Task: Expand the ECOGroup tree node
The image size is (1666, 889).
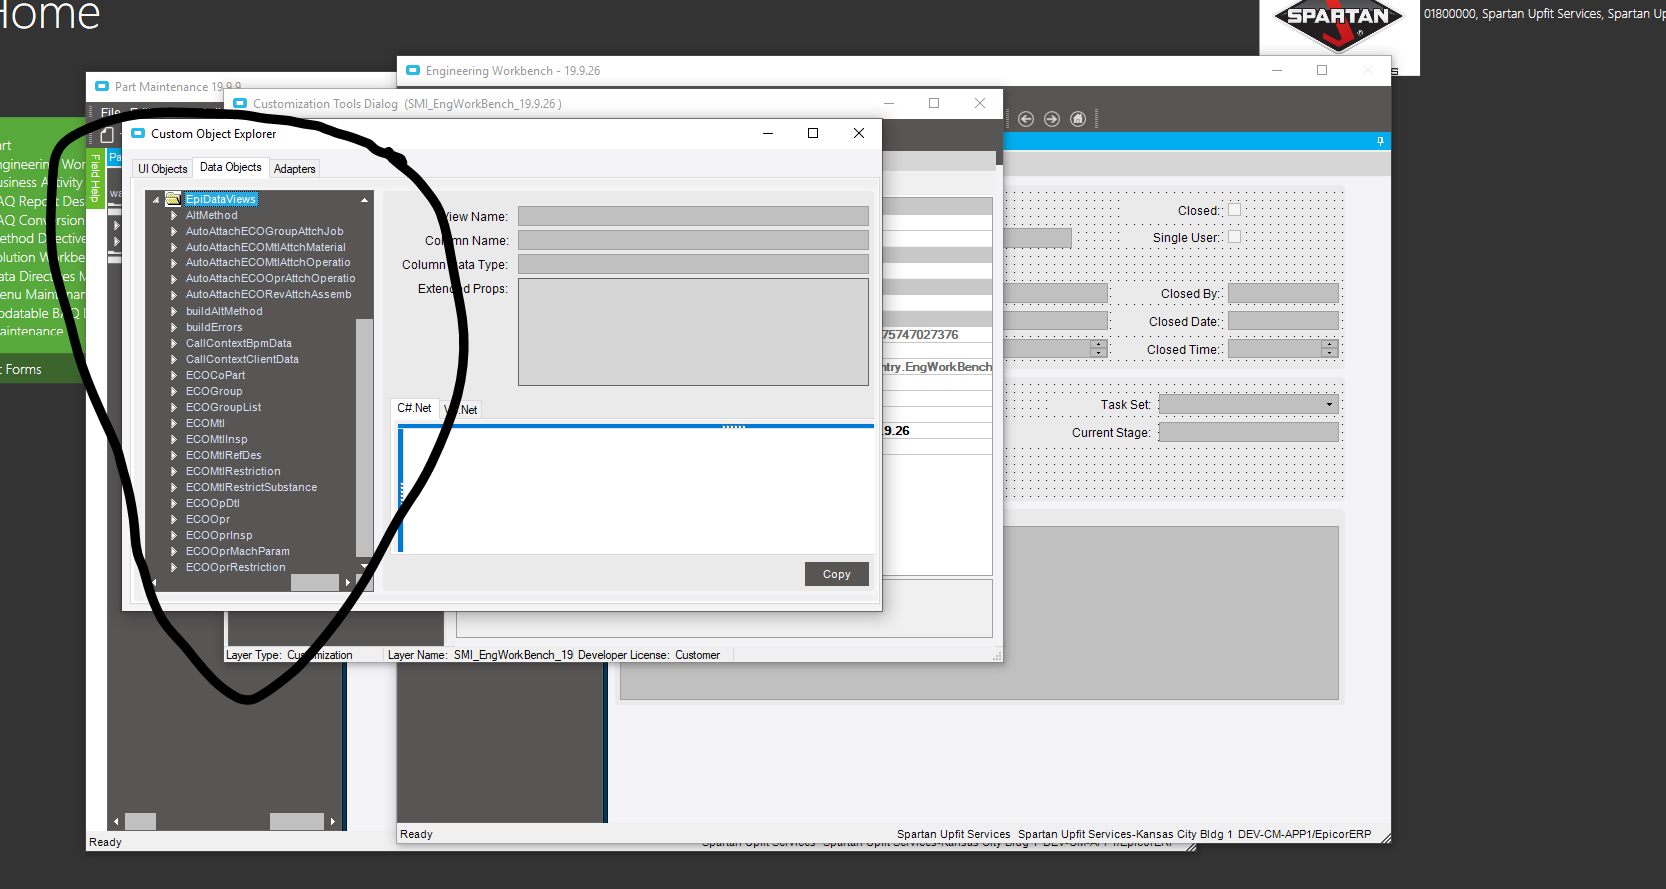Action: pyautogui.click(x=174, y=392)
